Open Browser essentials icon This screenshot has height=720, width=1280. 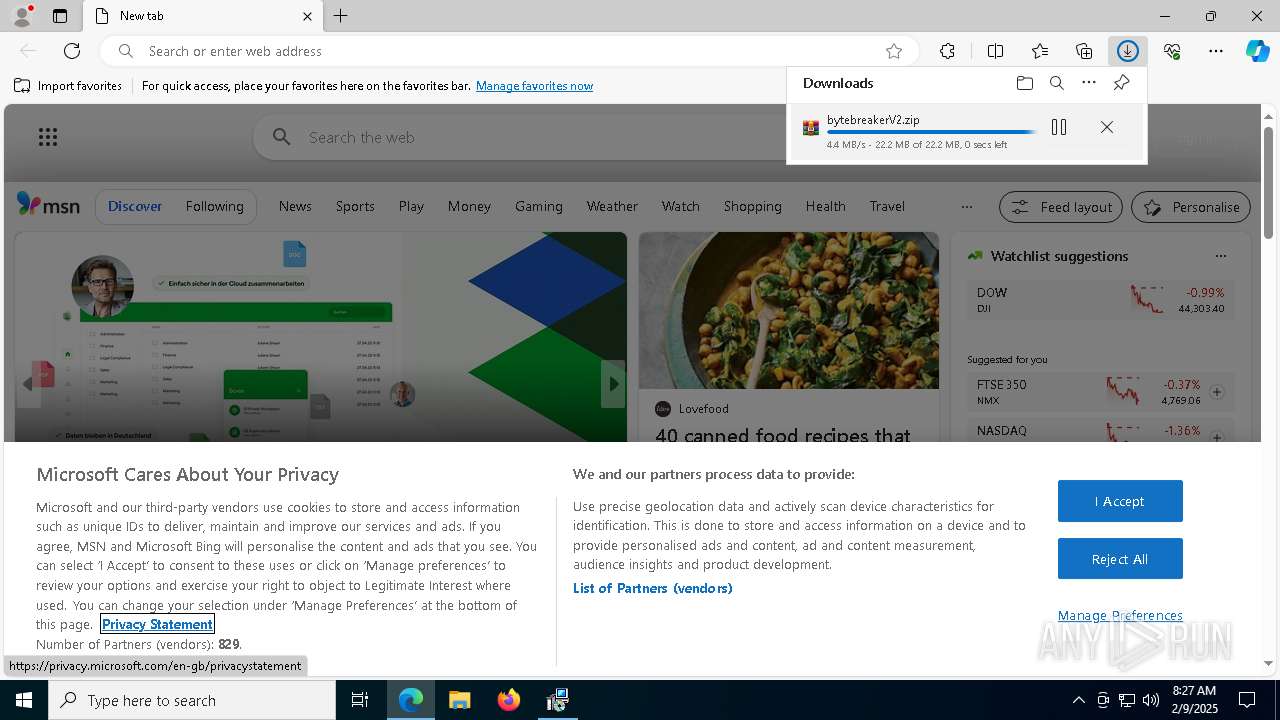pos(1172,51)
